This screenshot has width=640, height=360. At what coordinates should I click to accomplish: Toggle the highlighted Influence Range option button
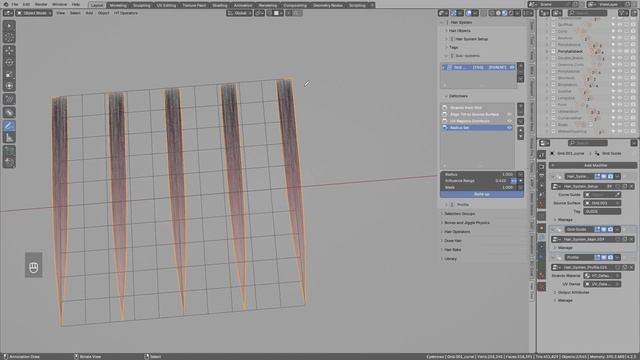[x=514, y=181]
